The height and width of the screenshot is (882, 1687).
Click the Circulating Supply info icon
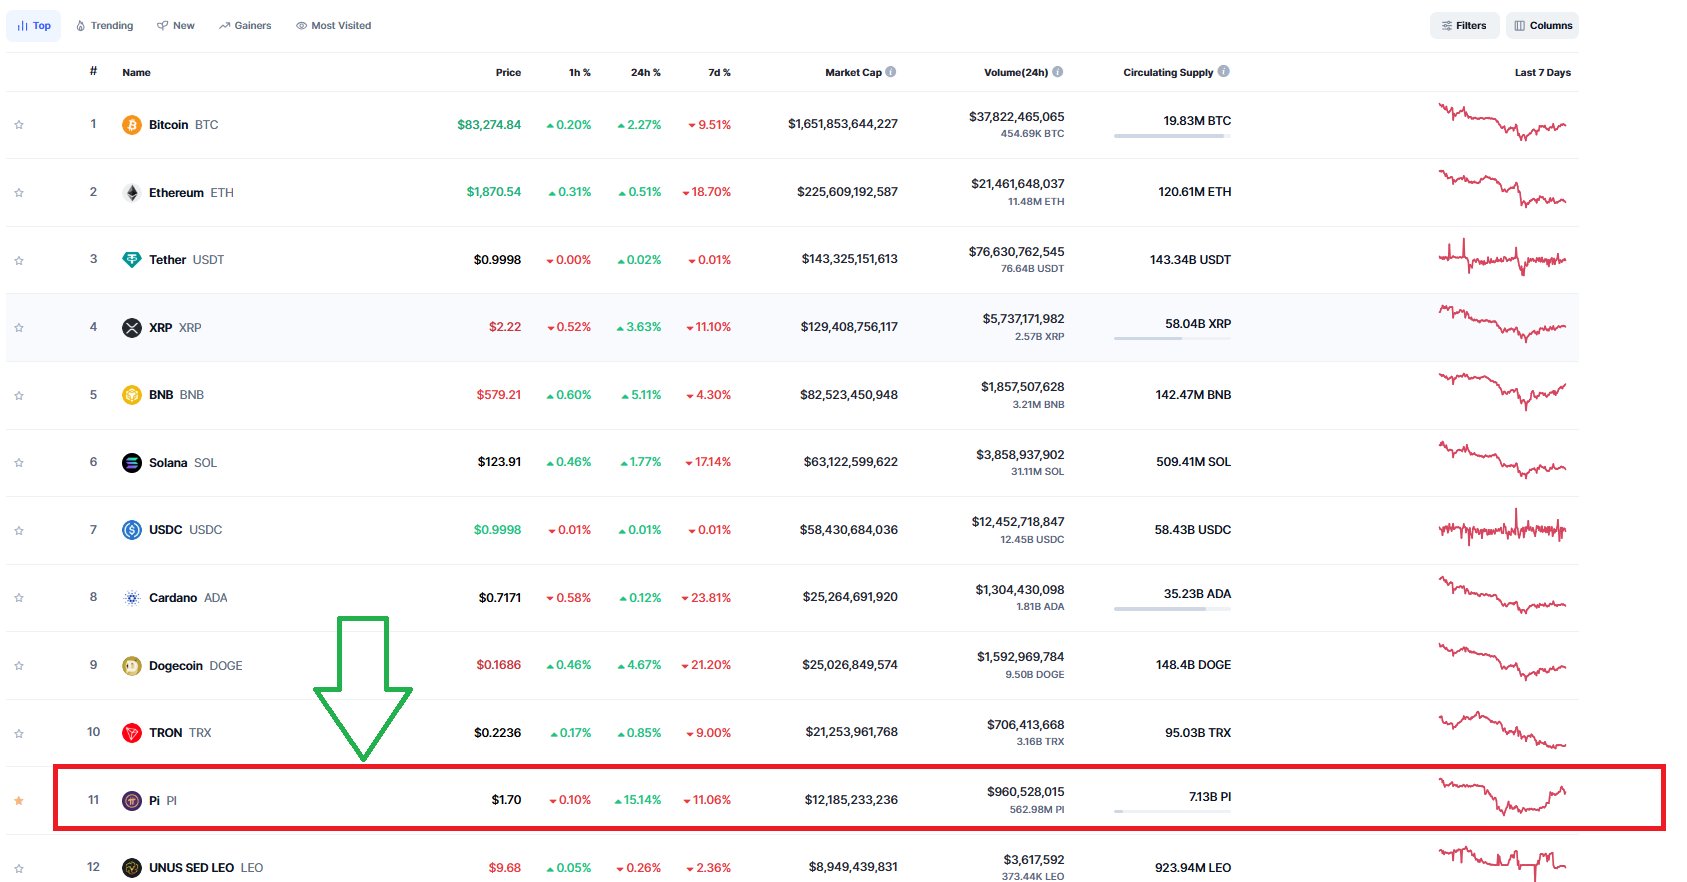[1224, 72]
